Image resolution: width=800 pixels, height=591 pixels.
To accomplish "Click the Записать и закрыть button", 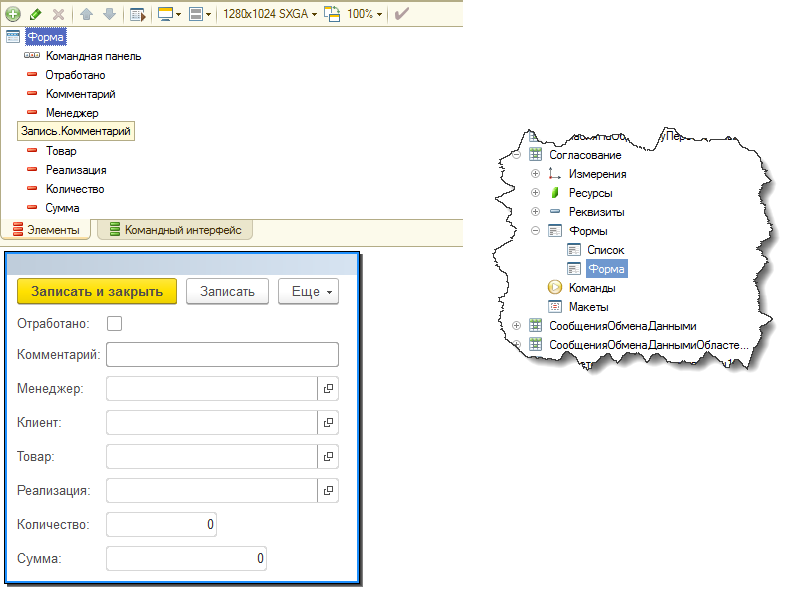I will [97, 291].
